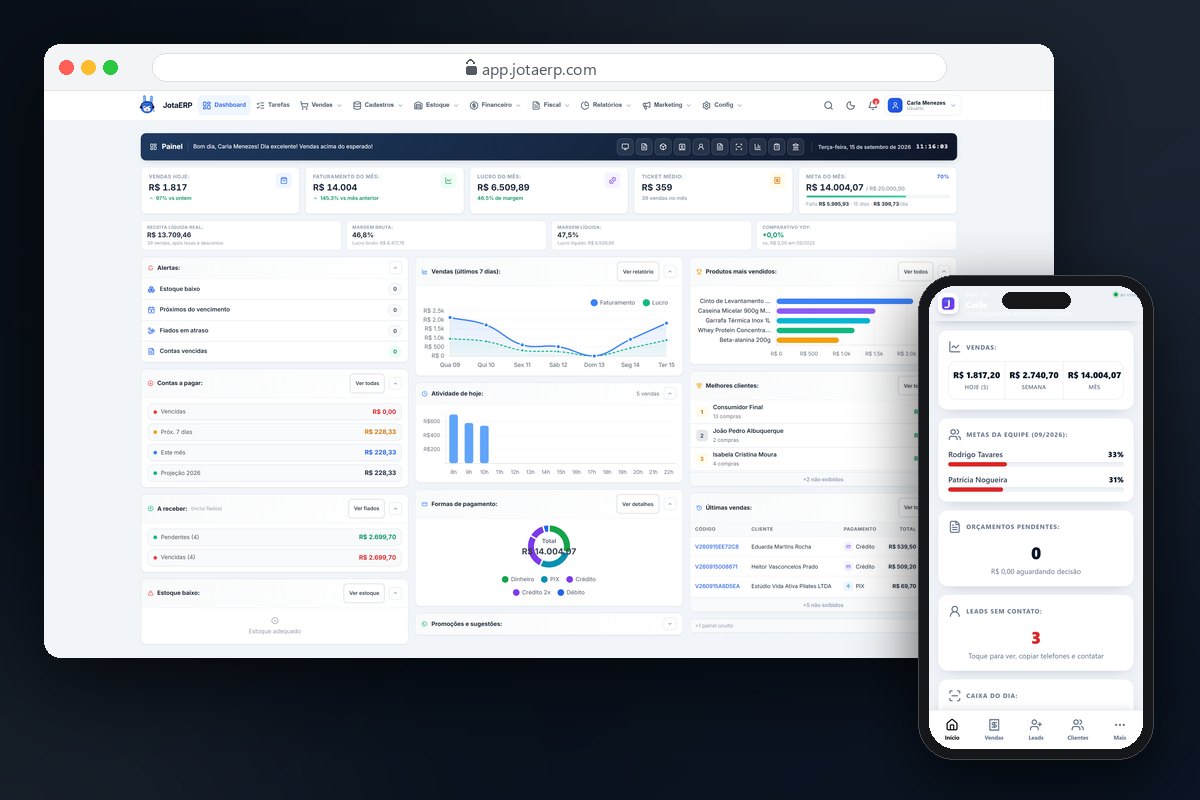The image size is (1200, 800).
Task: Click the Ticket Médio orange icon
Action: (x=777, y=180)
